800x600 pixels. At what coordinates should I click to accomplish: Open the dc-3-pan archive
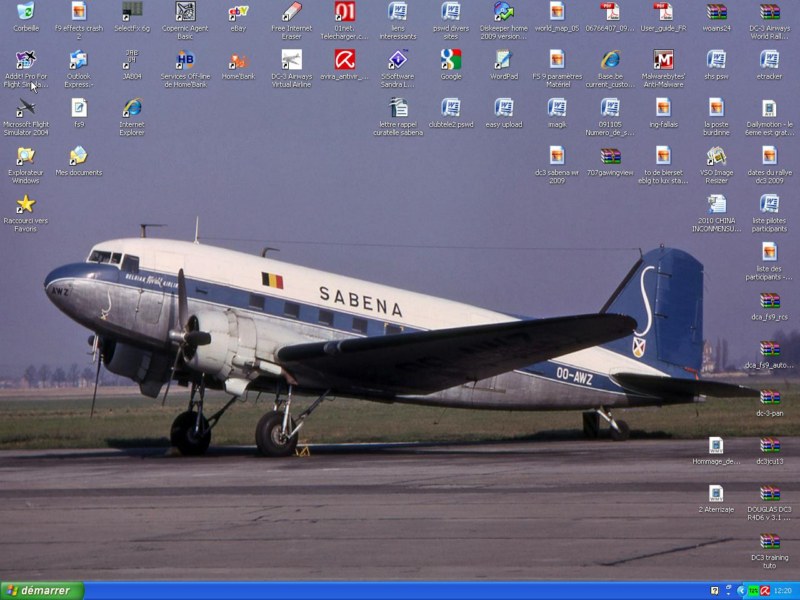pos(769,397)
